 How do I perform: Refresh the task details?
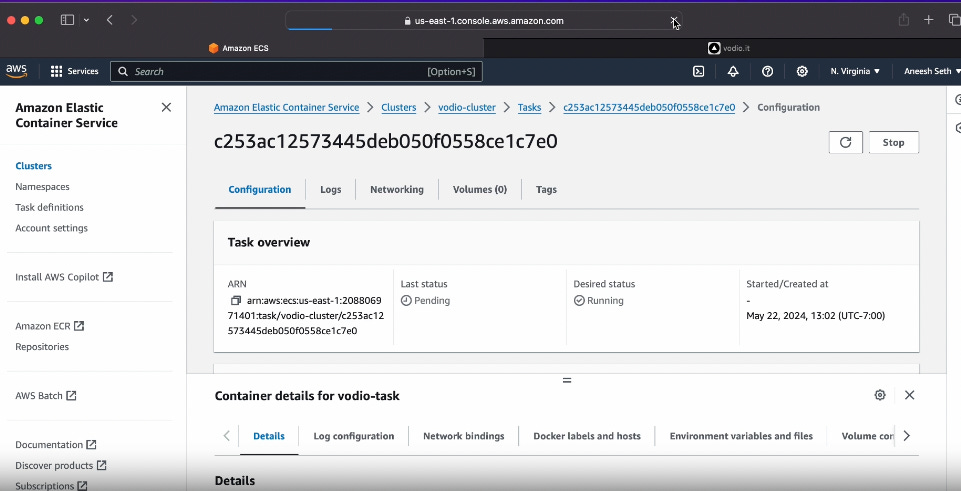[x=846, y=142]
